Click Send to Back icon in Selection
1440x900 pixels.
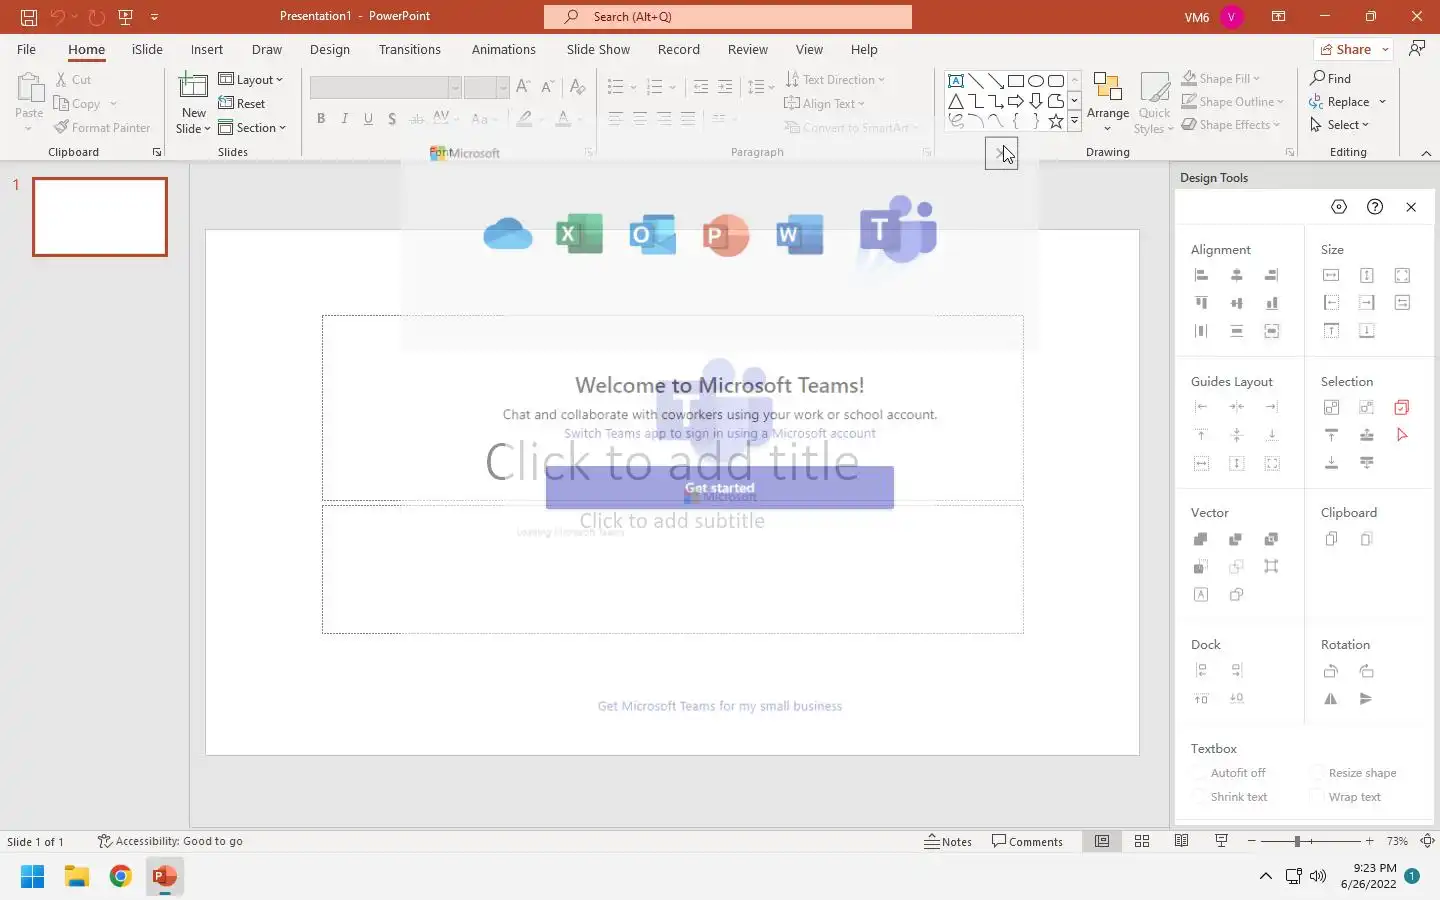click(x=1331, y=463)
